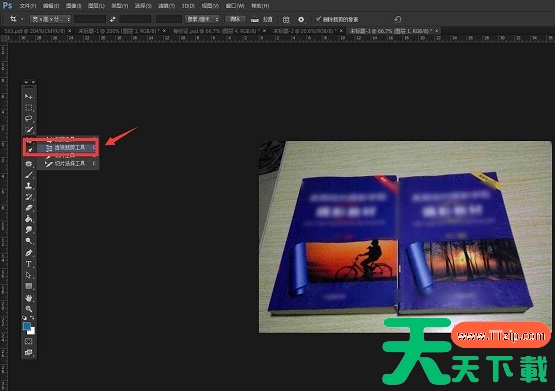Open the blue foreground color swatch

pos(27,326)
